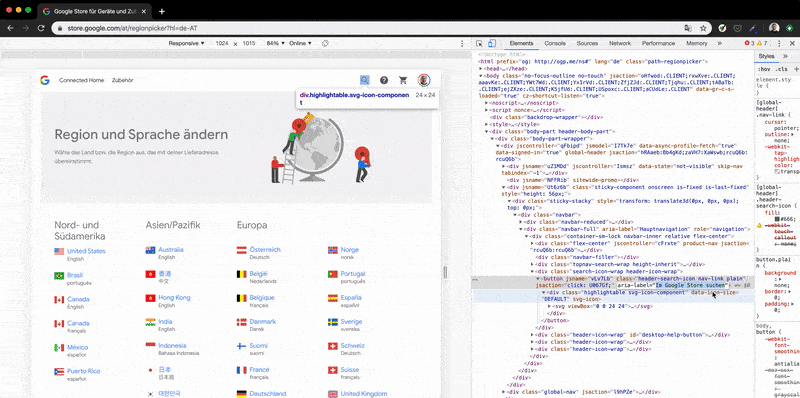
Task: Open the device toolbar three-dot menu
Action: [462, 44]
